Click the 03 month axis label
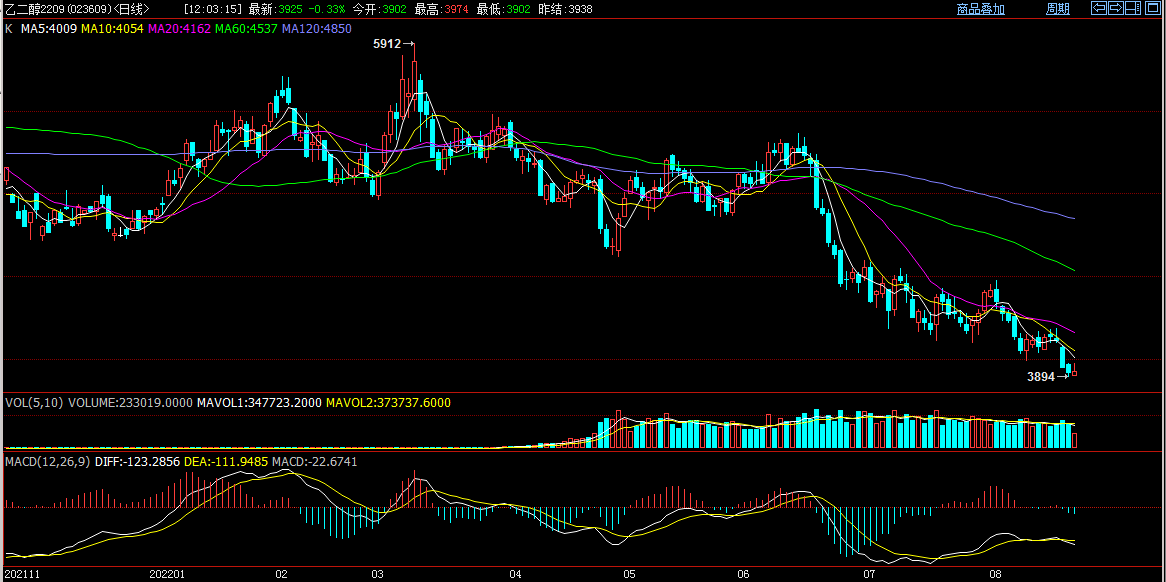The width and height of the screenshot is (1166, 582). (377, 575)
